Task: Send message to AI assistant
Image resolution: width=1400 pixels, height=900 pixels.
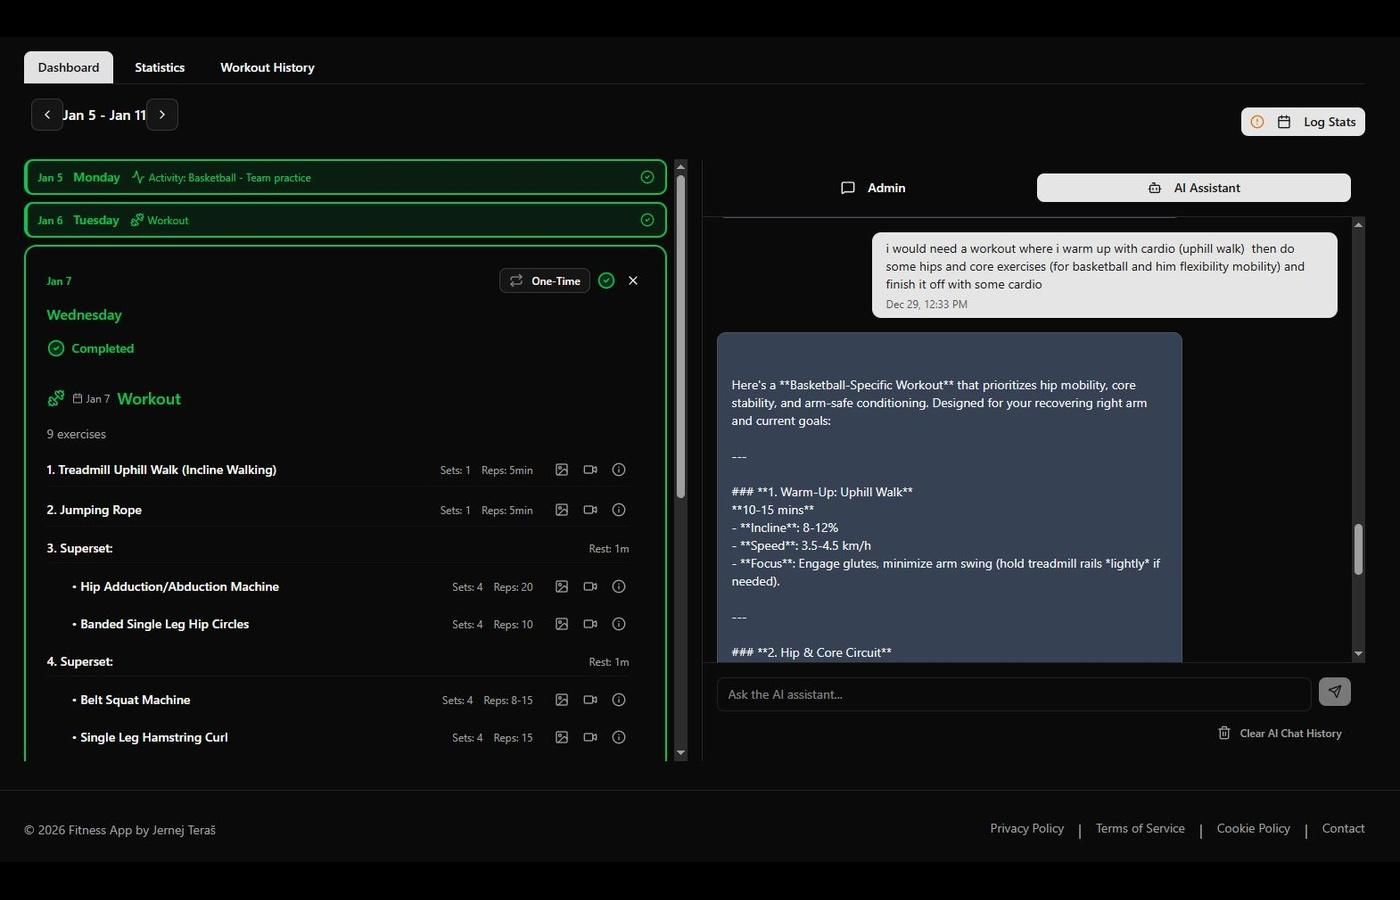Action: click(1334, 692)
